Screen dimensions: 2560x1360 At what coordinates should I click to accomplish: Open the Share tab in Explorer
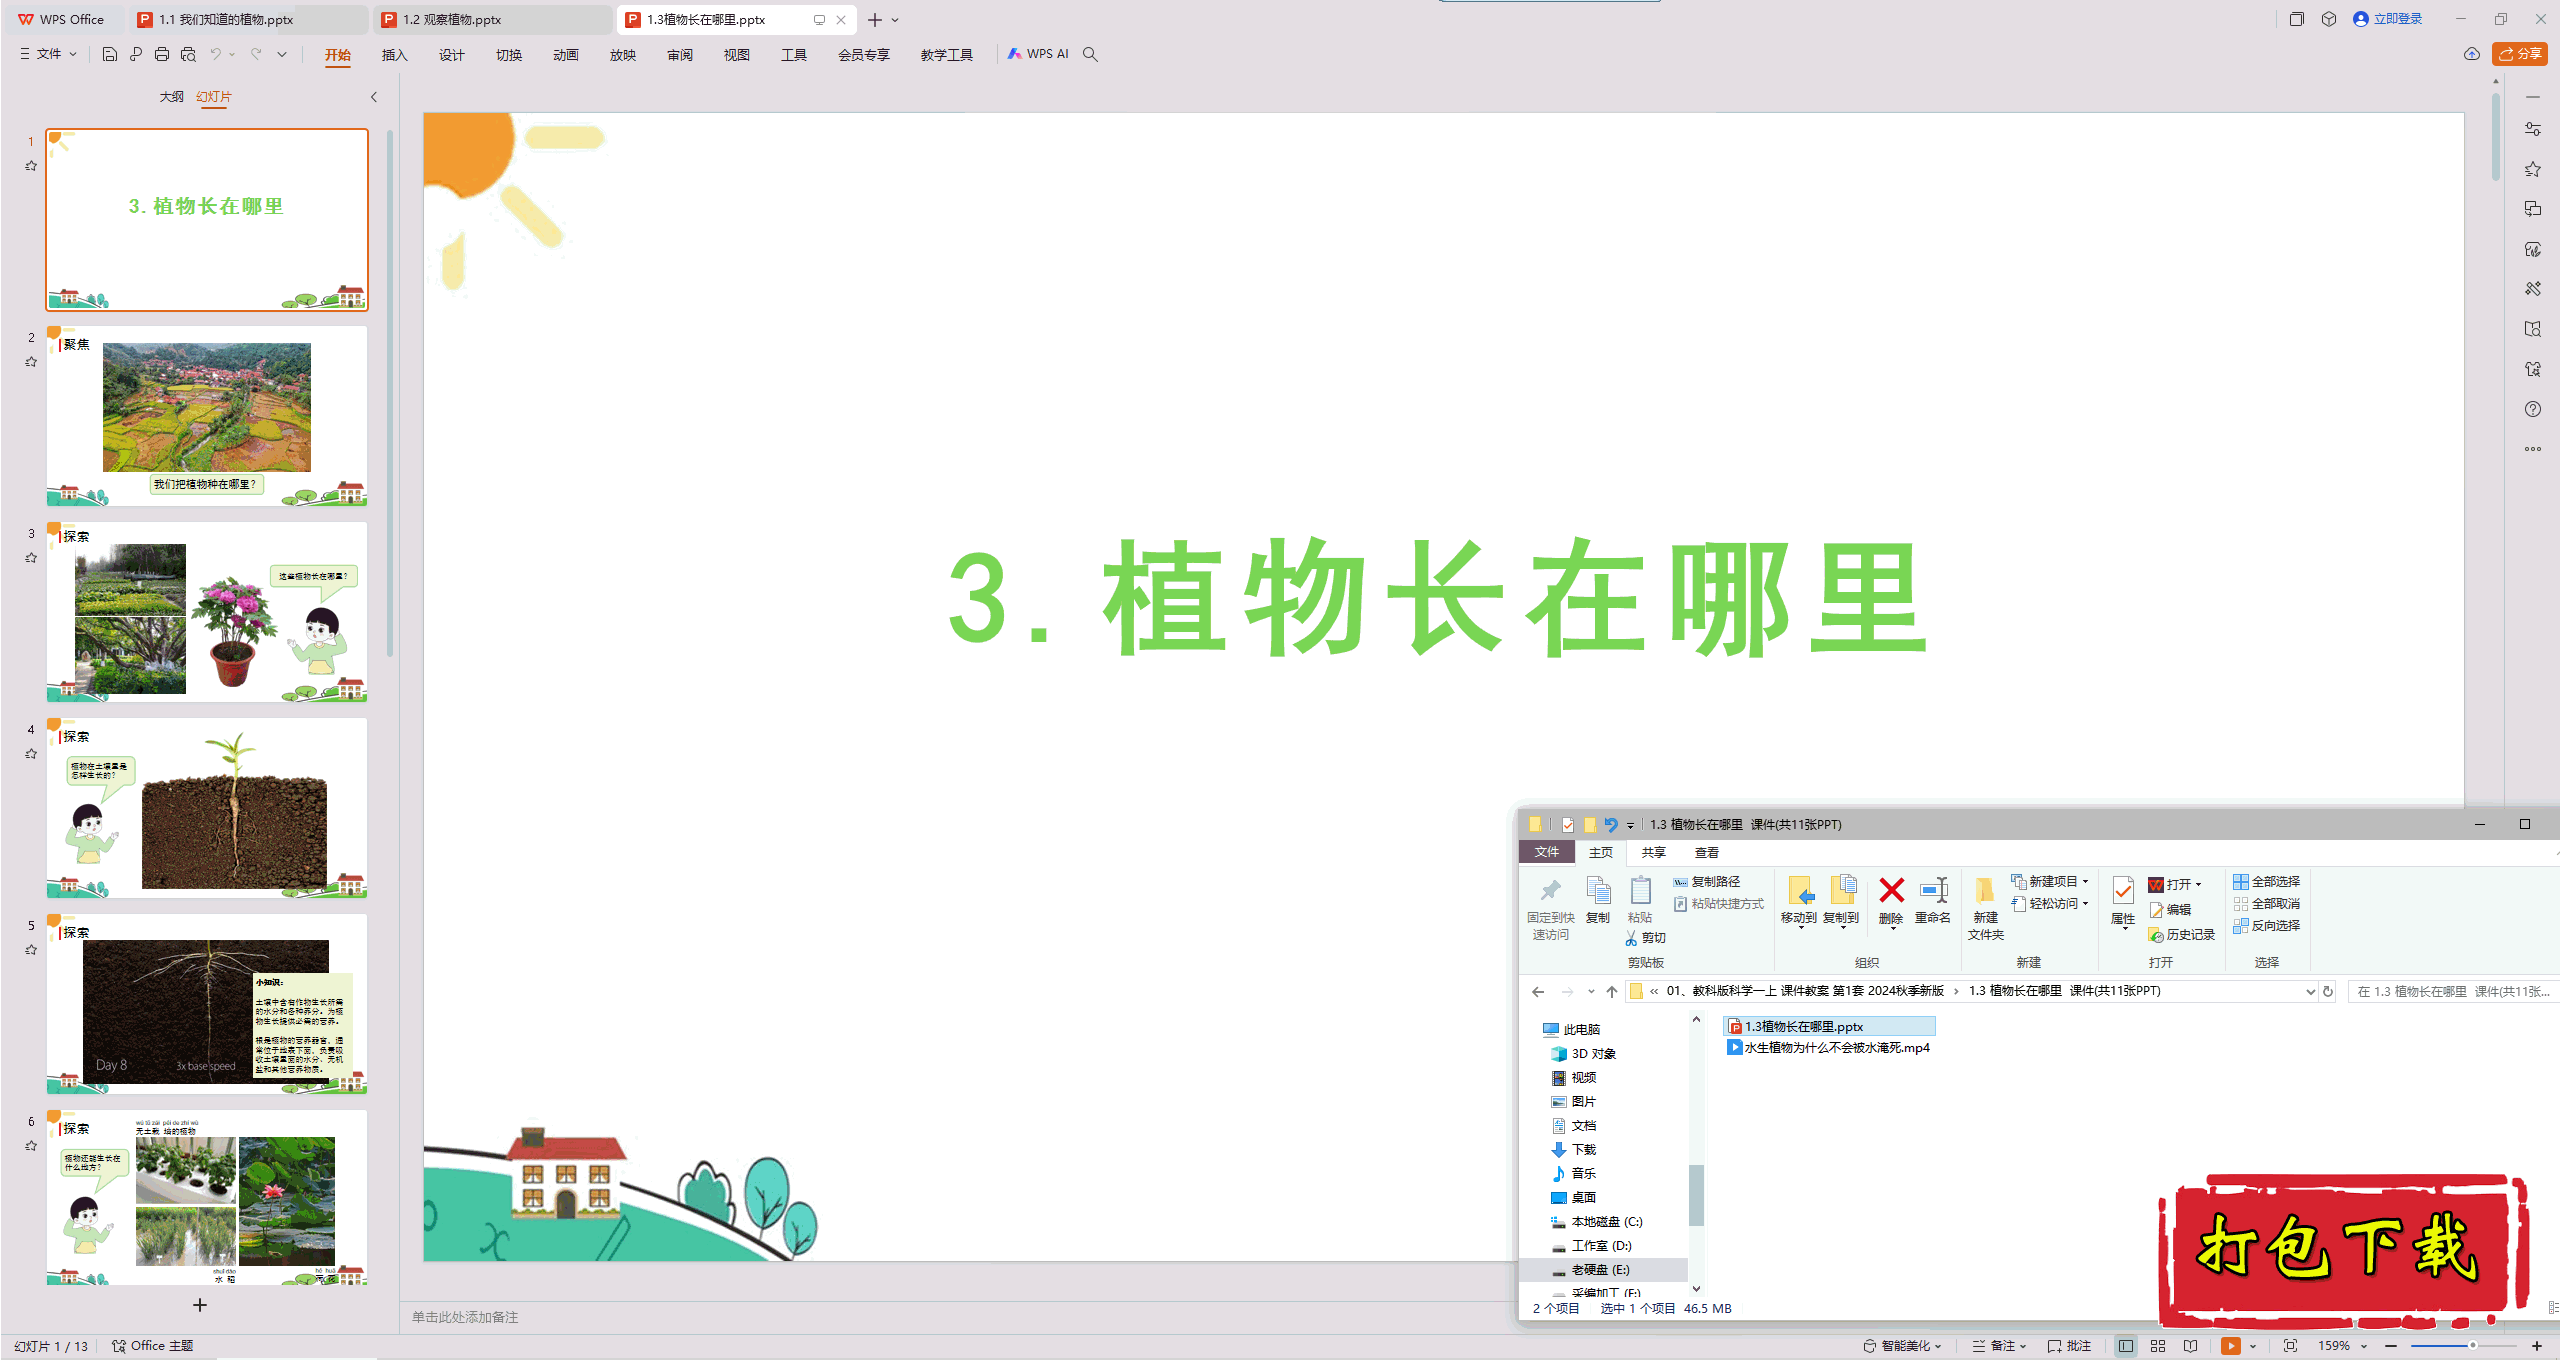click(x=1654, y=852)
